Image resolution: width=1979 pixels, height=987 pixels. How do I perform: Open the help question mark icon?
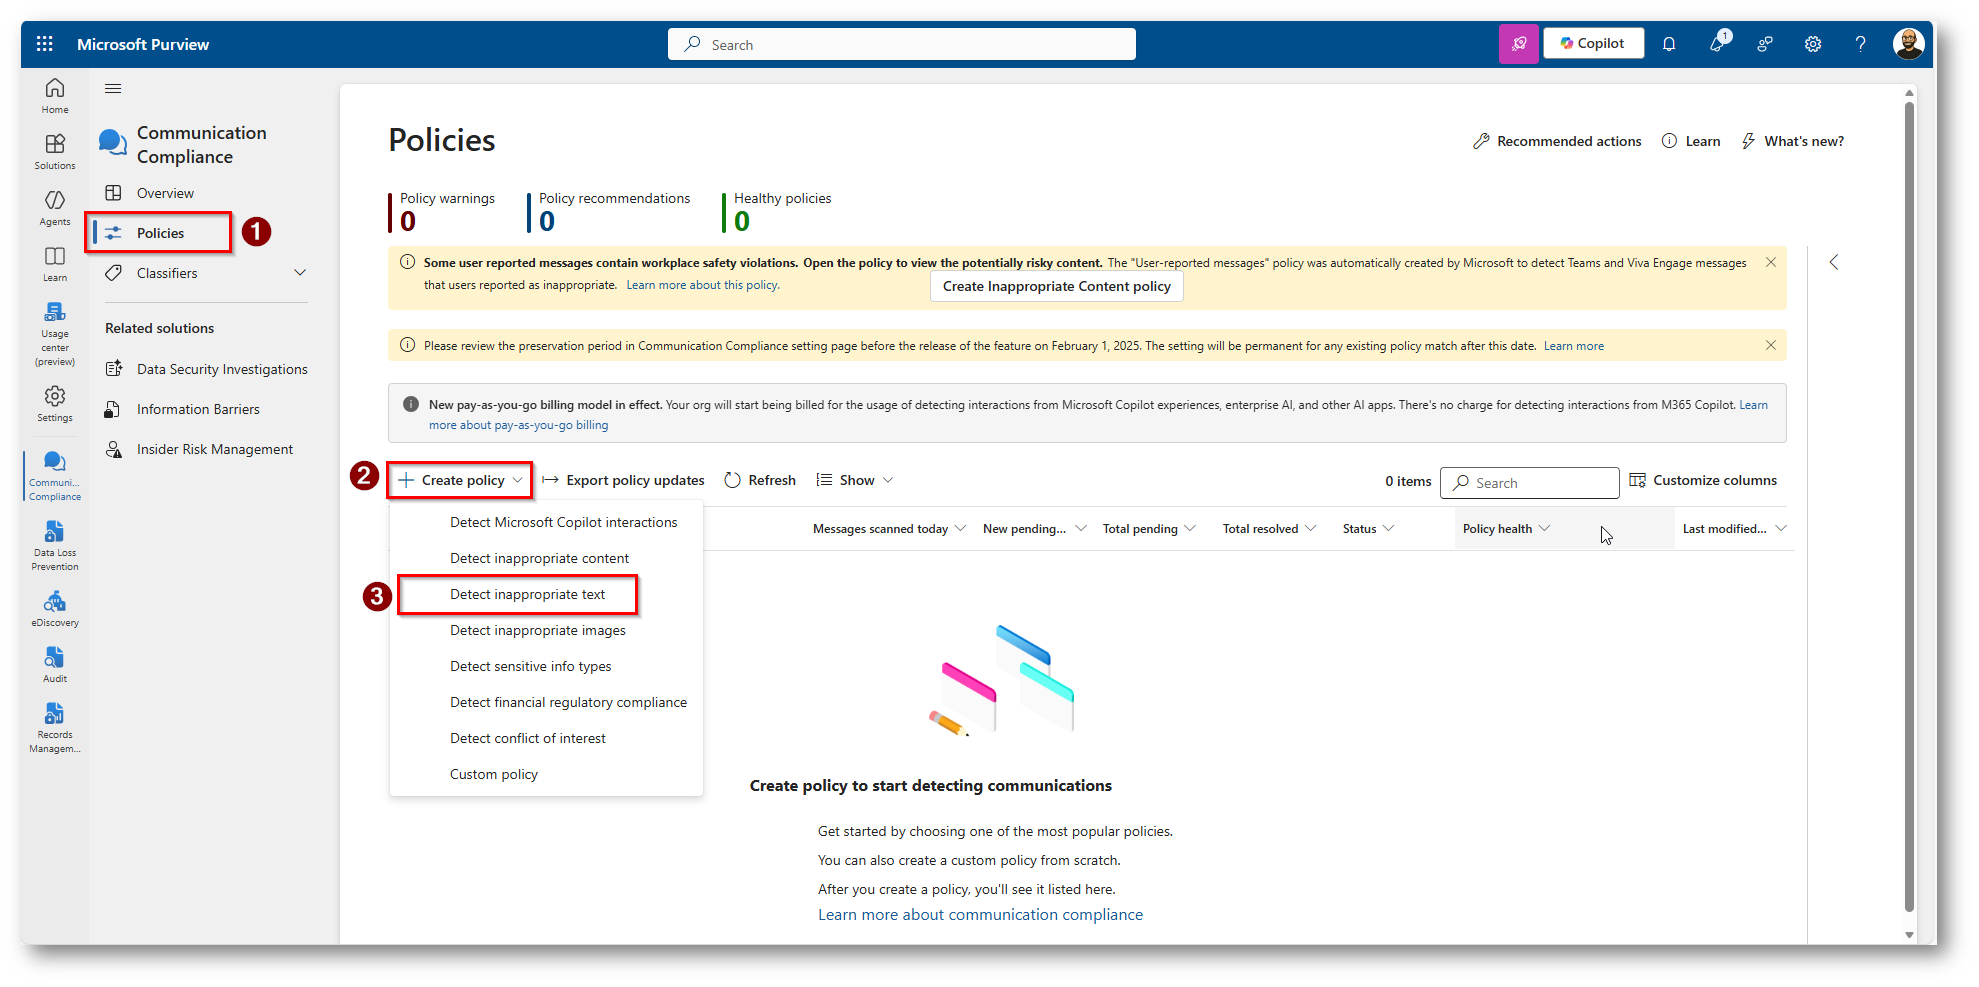point(1860,44)
